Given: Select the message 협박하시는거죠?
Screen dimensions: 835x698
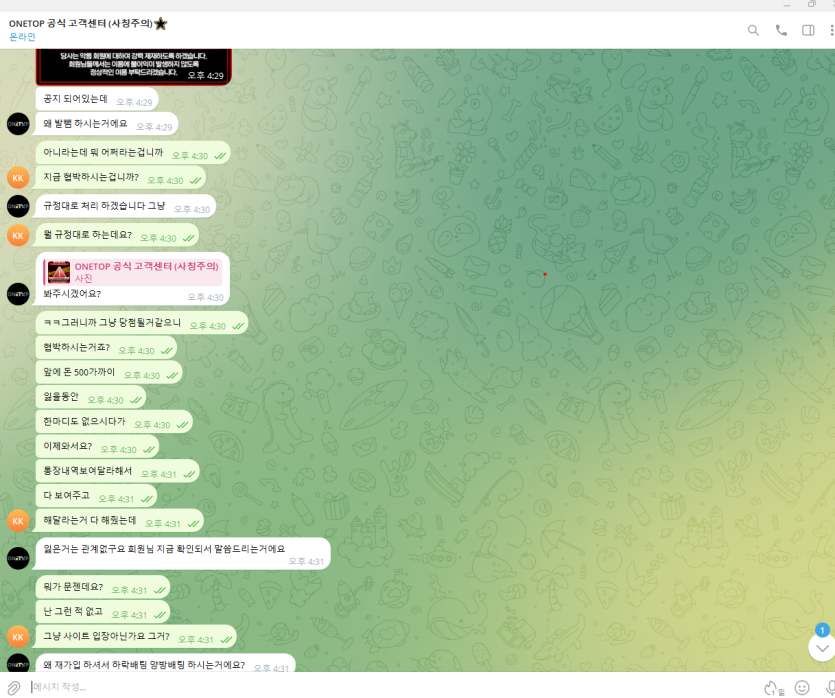Looking at the screenshot, I should click(106, 348).
